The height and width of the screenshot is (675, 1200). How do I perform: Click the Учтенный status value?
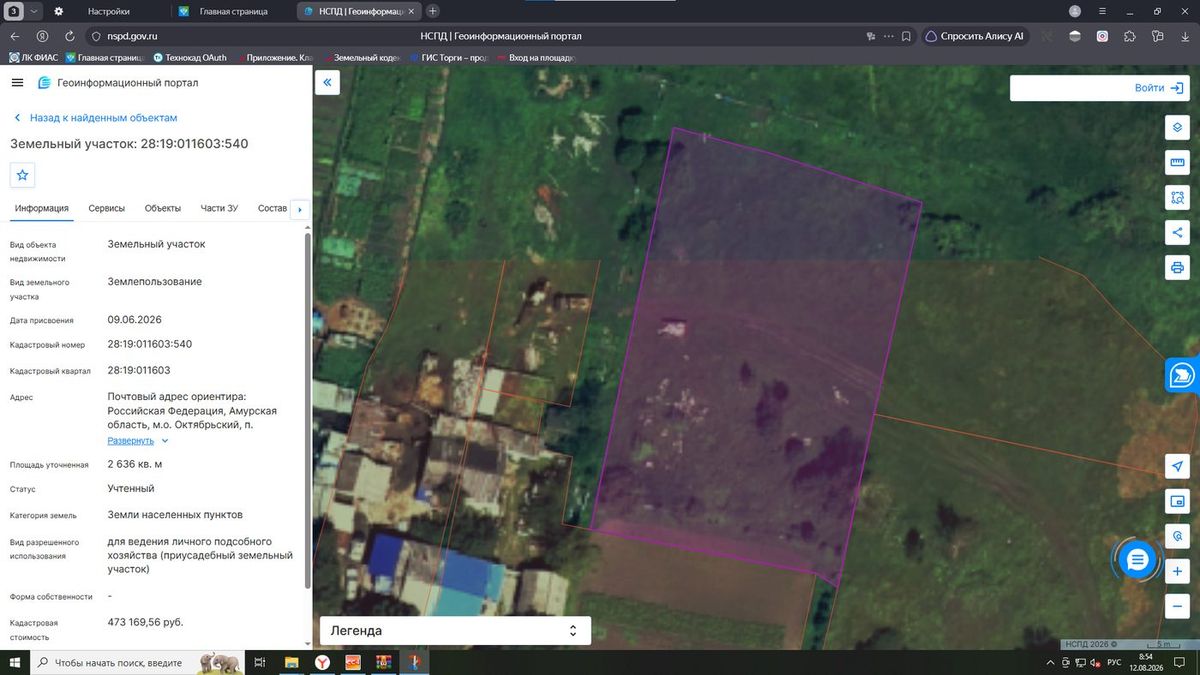[131, 488]
